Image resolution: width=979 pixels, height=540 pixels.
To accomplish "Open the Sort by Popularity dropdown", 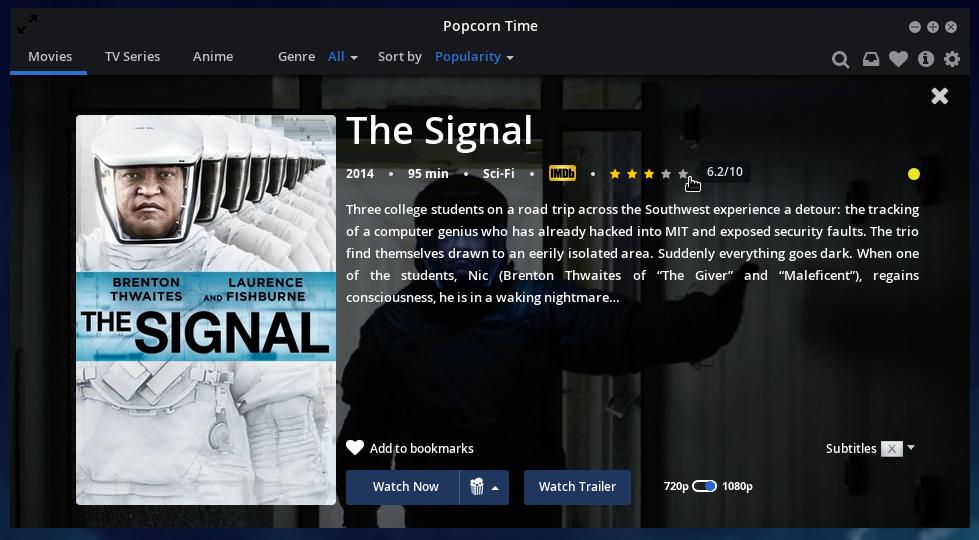I will pyautogui.click(x=474, y=57).
